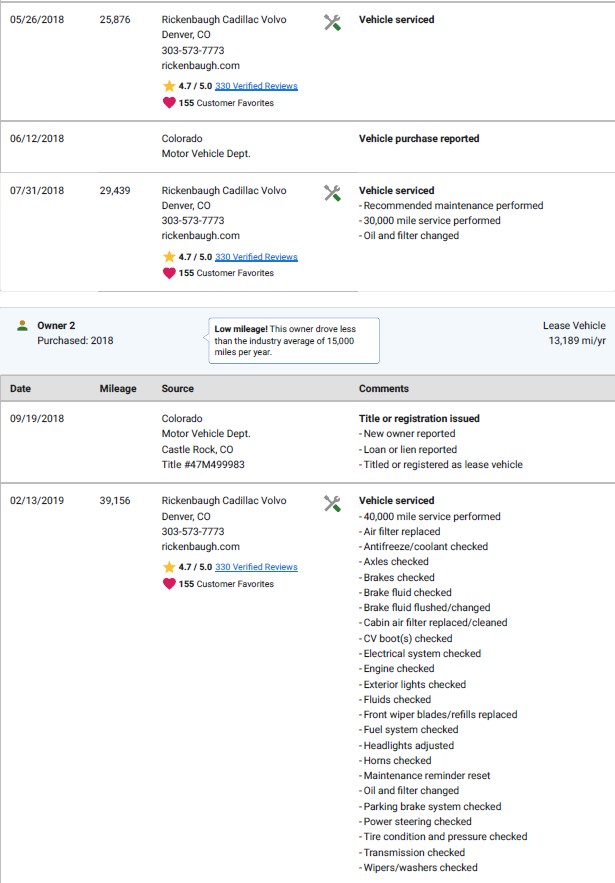Click the Source column header
The width and height of the screenshot is (615, 883).
(177, 389)
